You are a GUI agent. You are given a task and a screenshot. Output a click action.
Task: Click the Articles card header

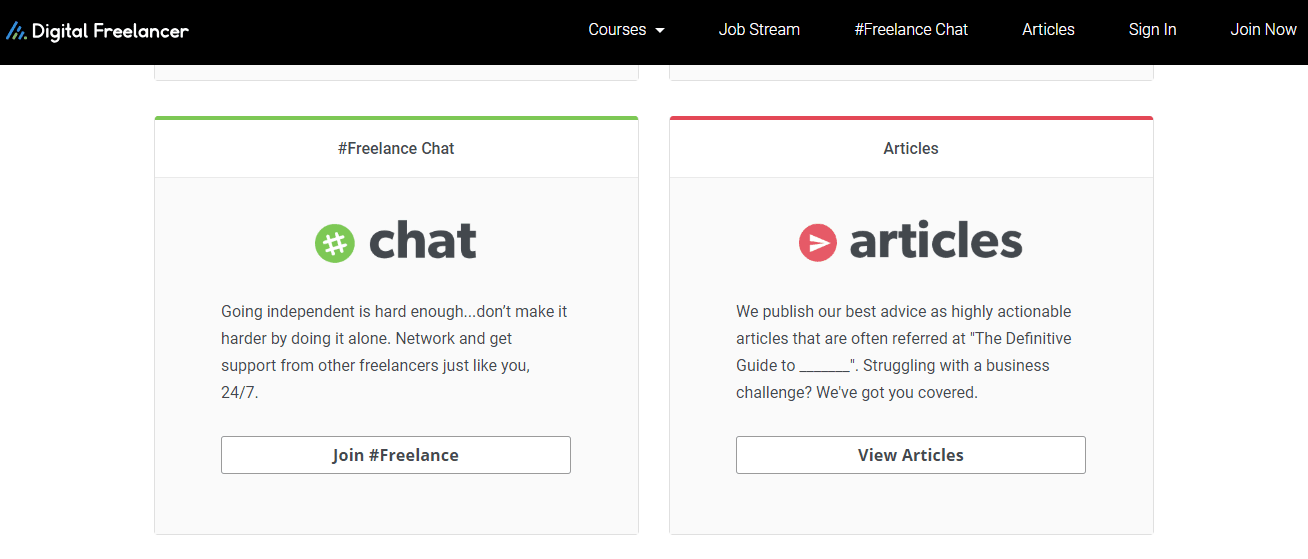pyautogui.click(x=911, y=148)
